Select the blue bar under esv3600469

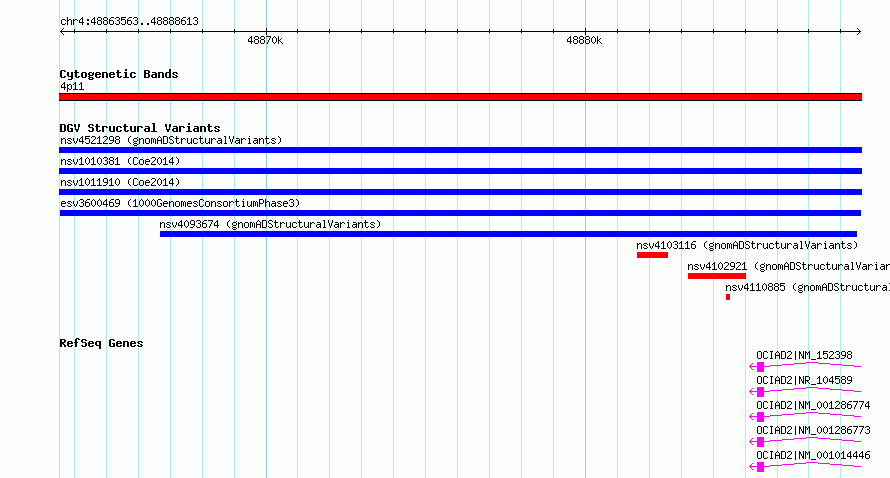(x=460, y=213)
